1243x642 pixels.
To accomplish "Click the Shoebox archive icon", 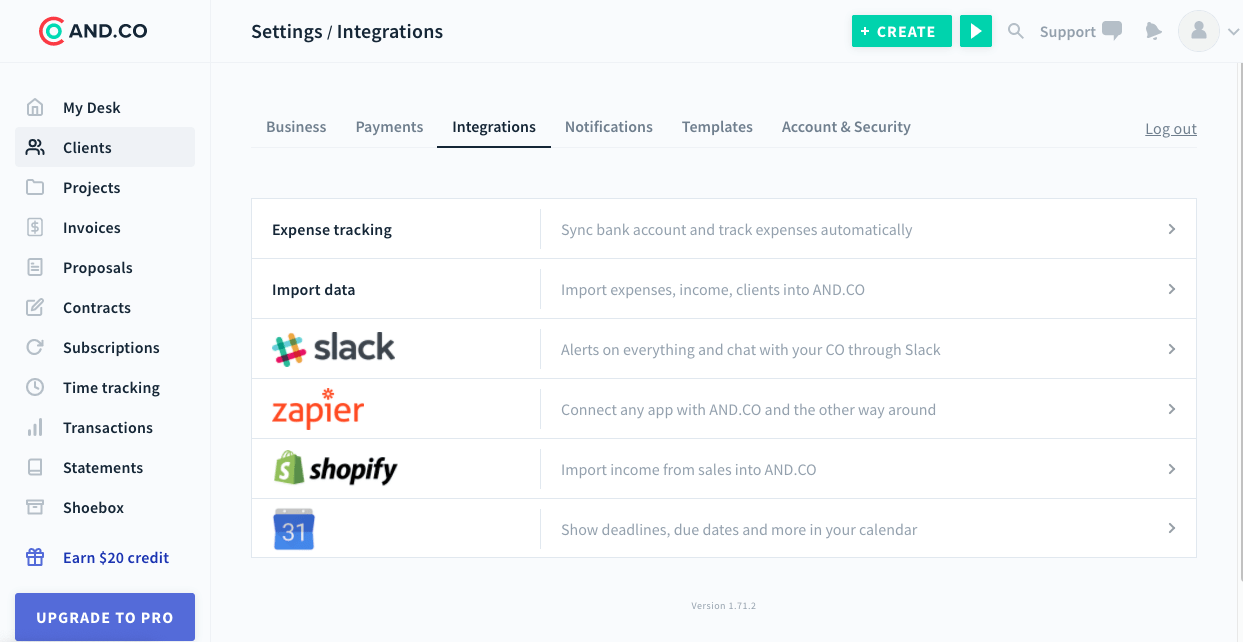I will point(35,507).
